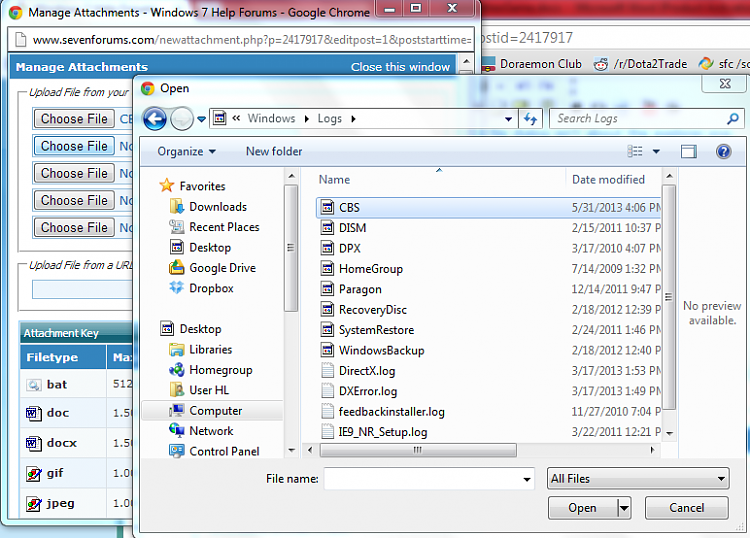Click the navigation pane scroll up arrow
The image size is (750, 538).
291,176
